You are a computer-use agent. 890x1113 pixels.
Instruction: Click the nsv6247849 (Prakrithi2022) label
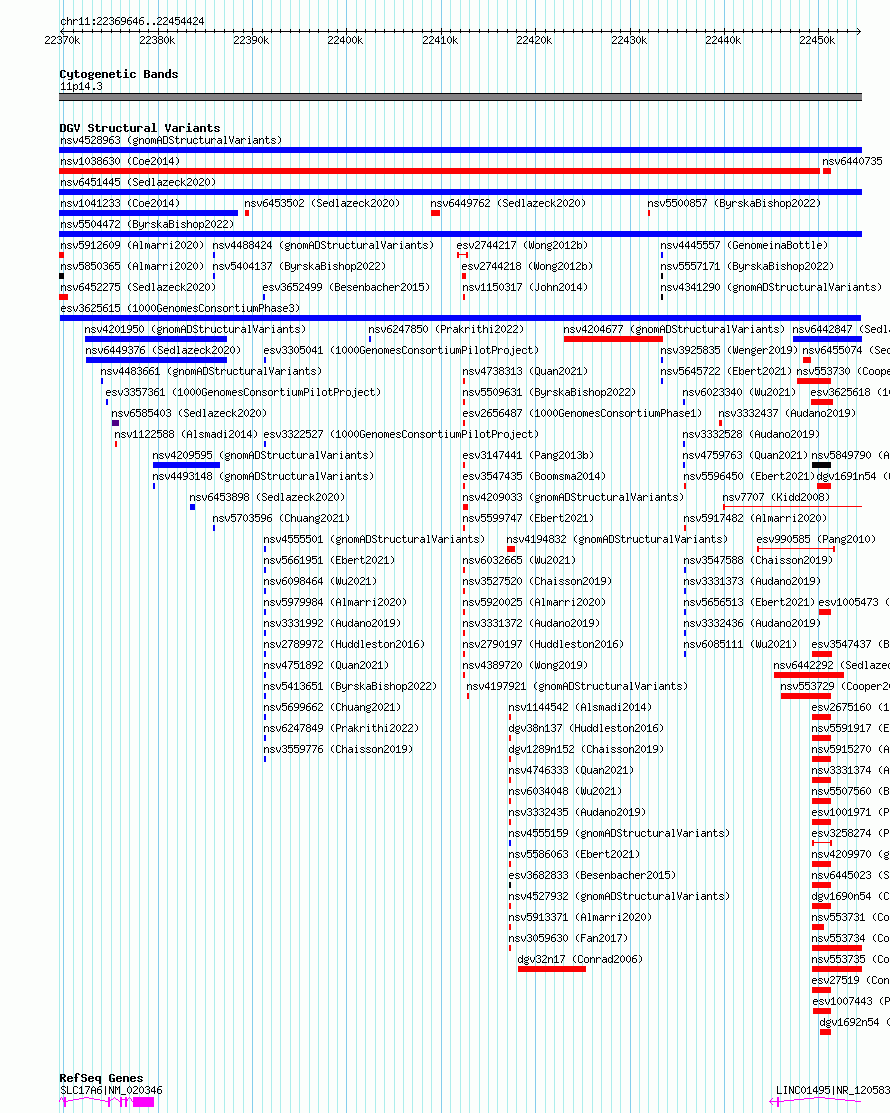[x=341, y=728]
